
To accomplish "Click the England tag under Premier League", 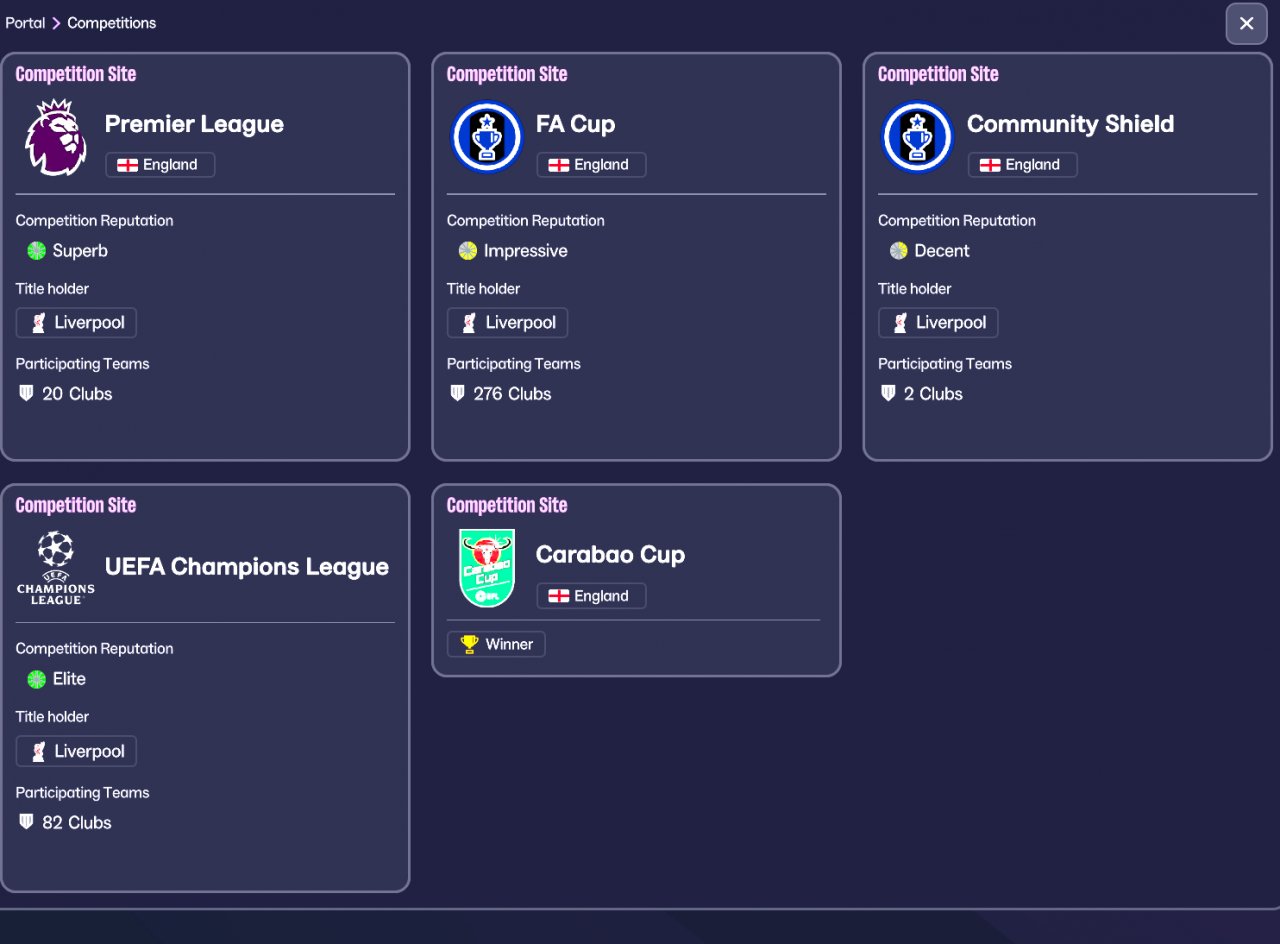I will pyautogui.click(x=160, y=165).
